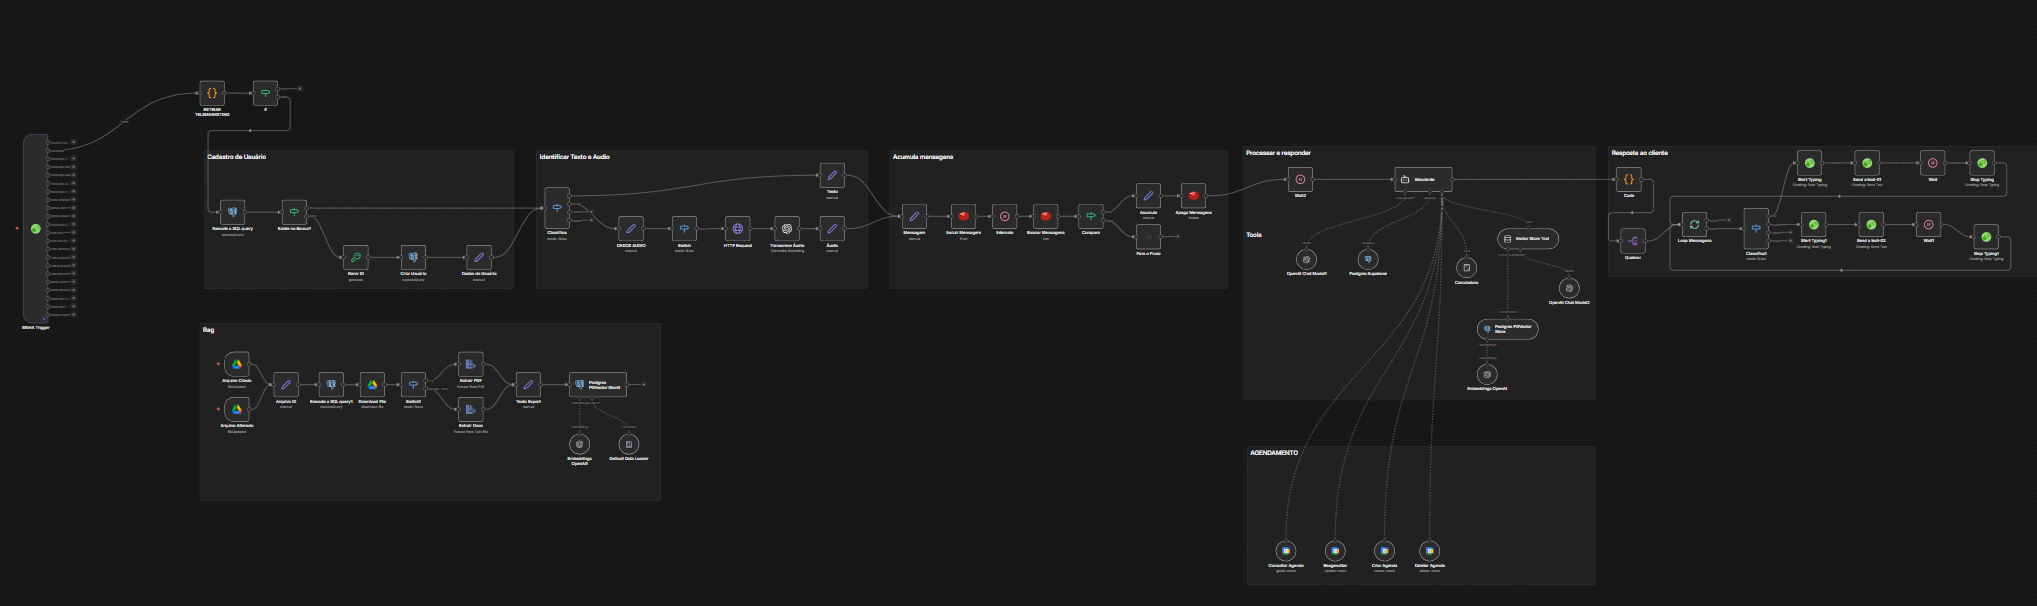Screen dimensions: 2037x606
Task: Select the Gerar ID key node
Action: 355,257
